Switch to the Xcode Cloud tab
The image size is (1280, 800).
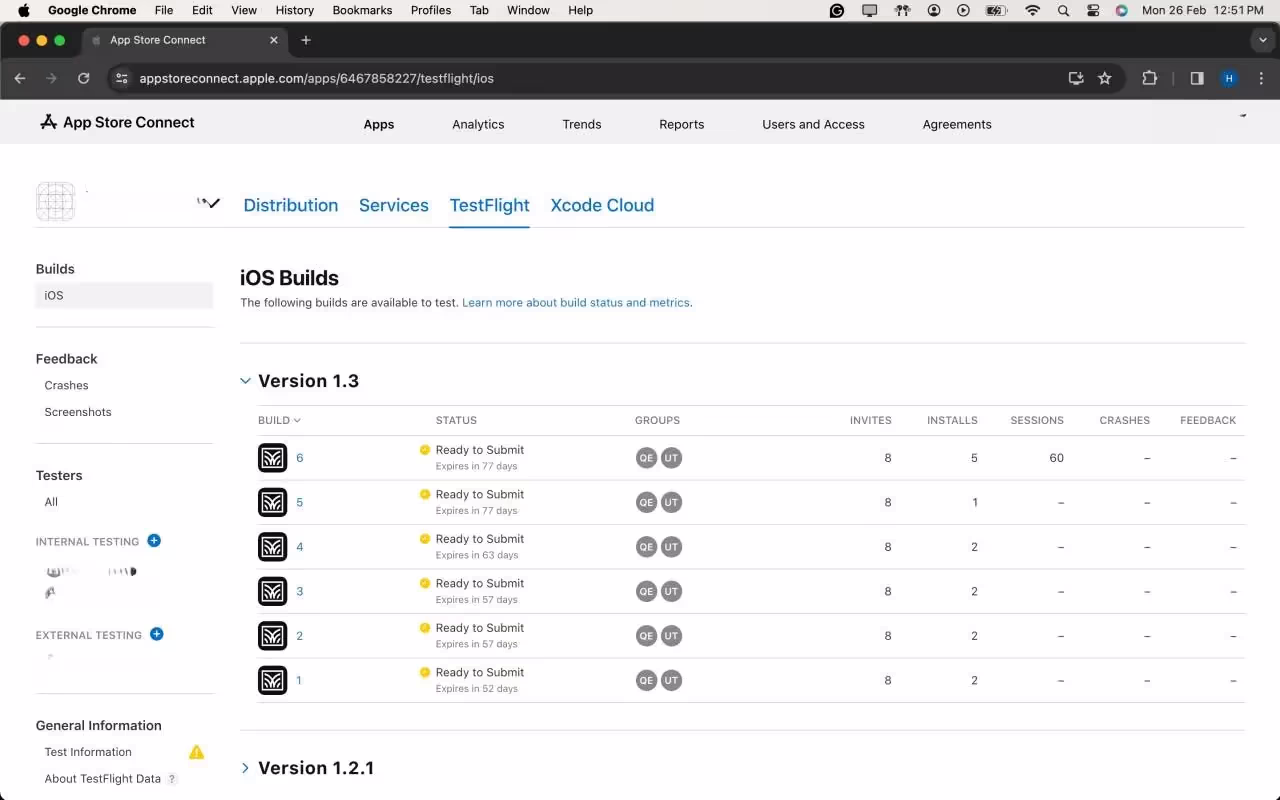click(602, 205)
